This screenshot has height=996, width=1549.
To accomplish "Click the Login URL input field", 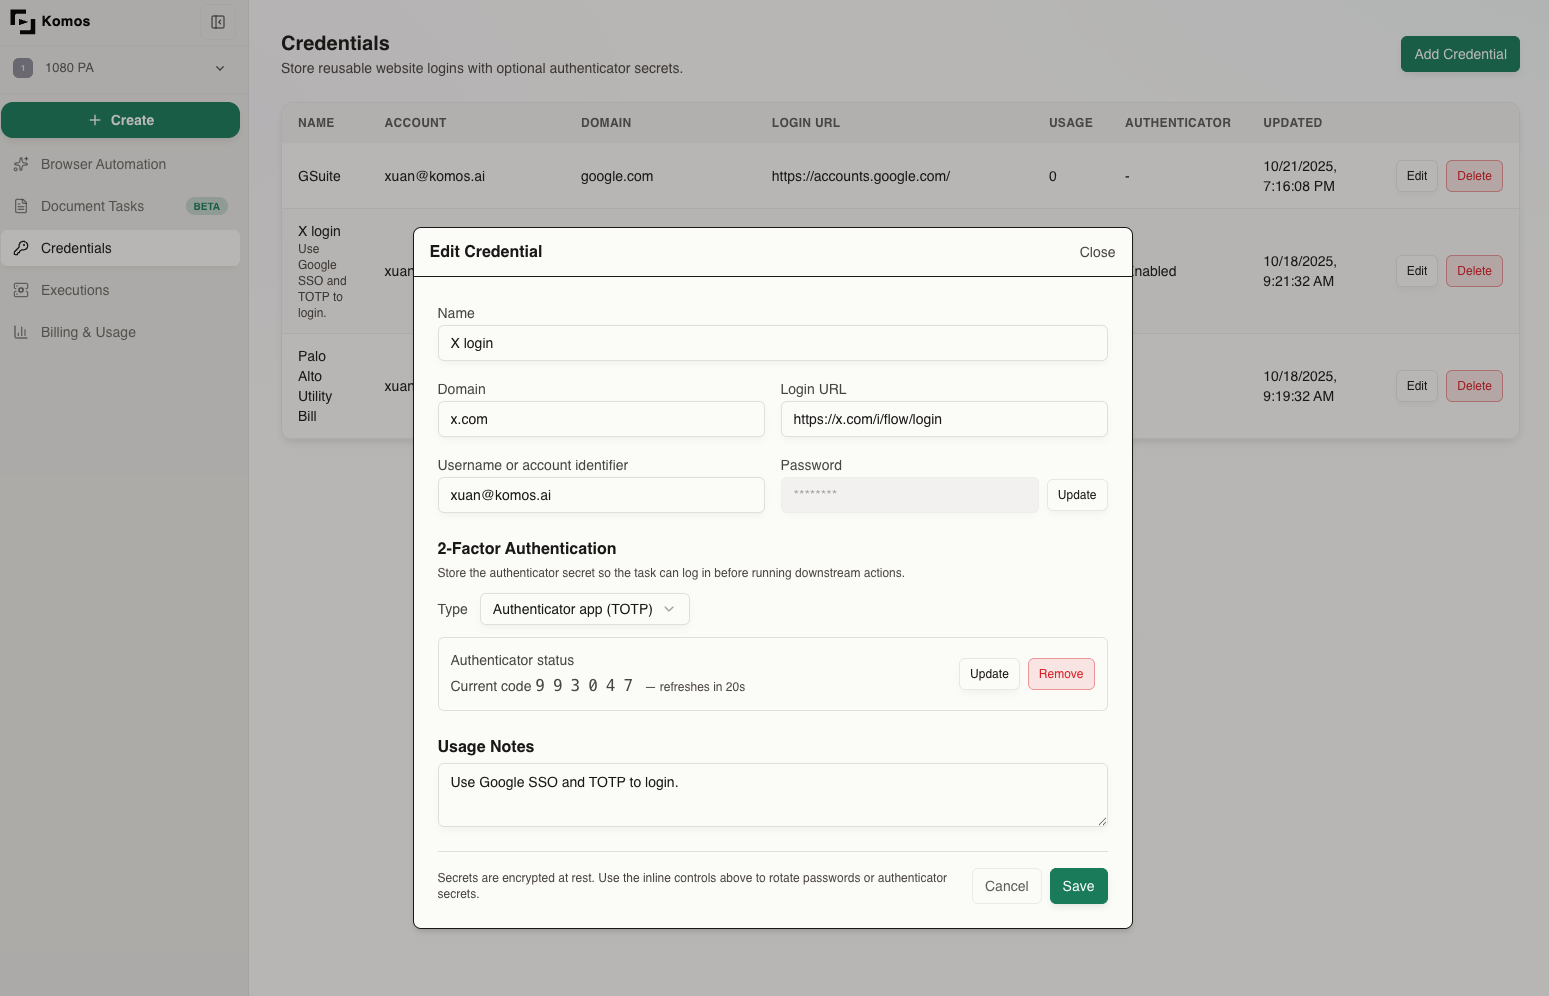I will (944, 419).
